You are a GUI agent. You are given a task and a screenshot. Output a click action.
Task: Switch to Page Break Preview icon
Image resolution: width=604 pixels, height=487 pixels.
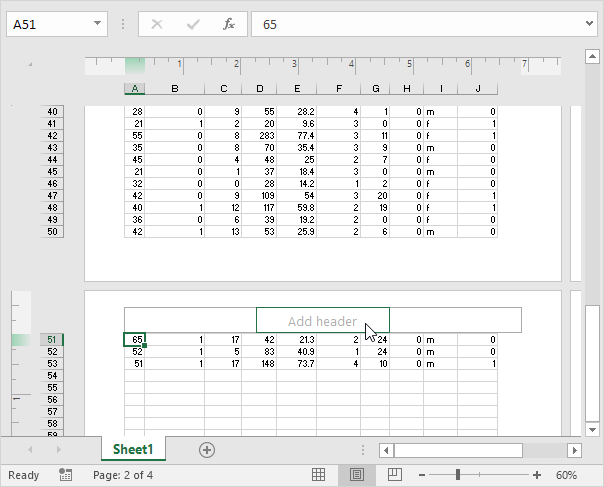point(395,475)
